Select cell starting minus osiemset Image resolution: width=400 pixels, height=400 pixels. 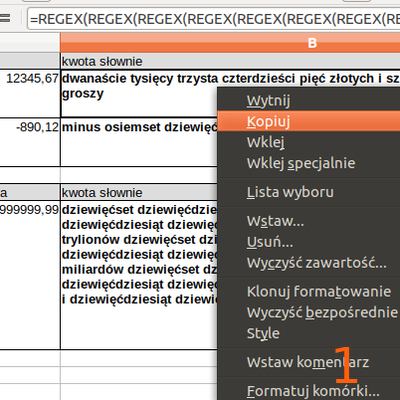[139, 142]
